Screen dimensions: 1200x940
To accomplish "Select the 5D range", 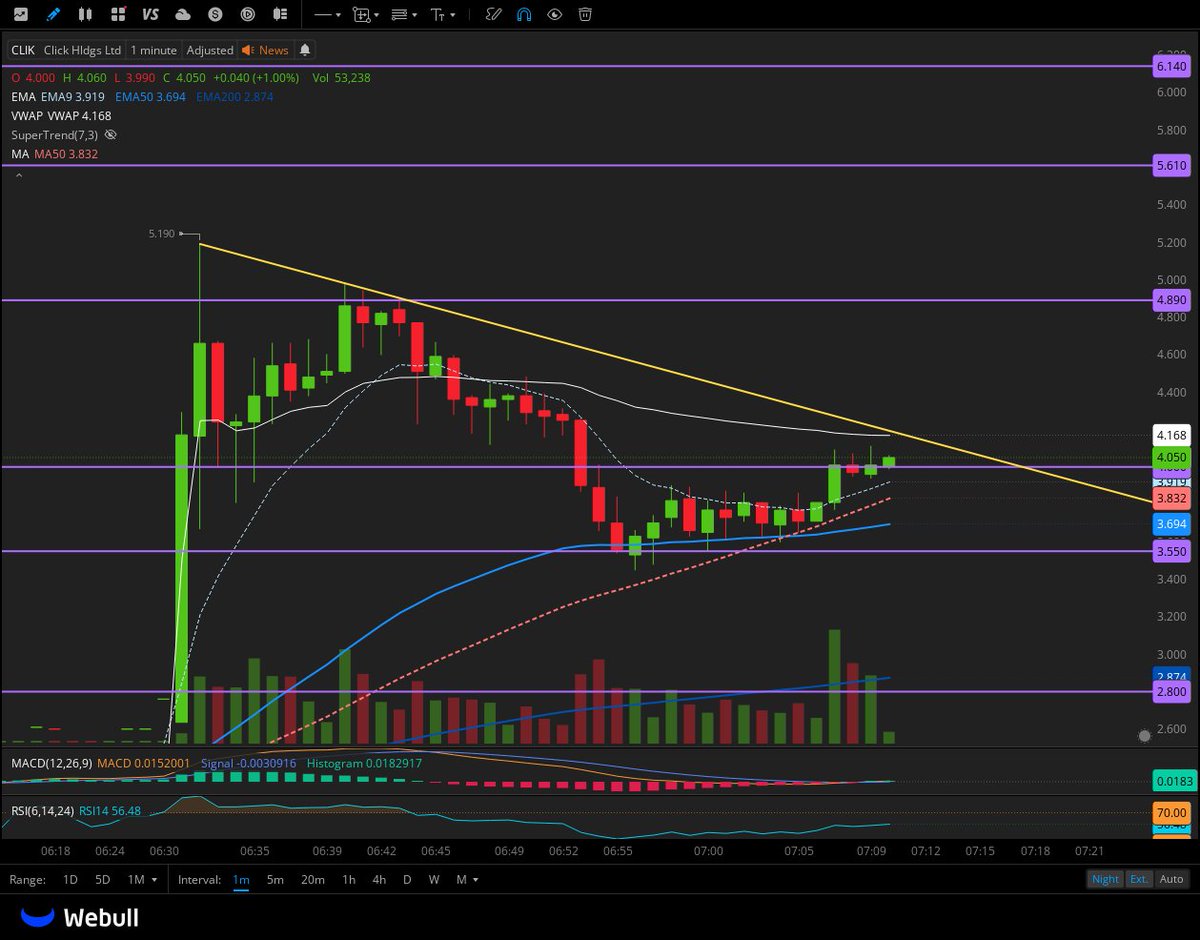I will pyautogui.click(x=102, y=880).
